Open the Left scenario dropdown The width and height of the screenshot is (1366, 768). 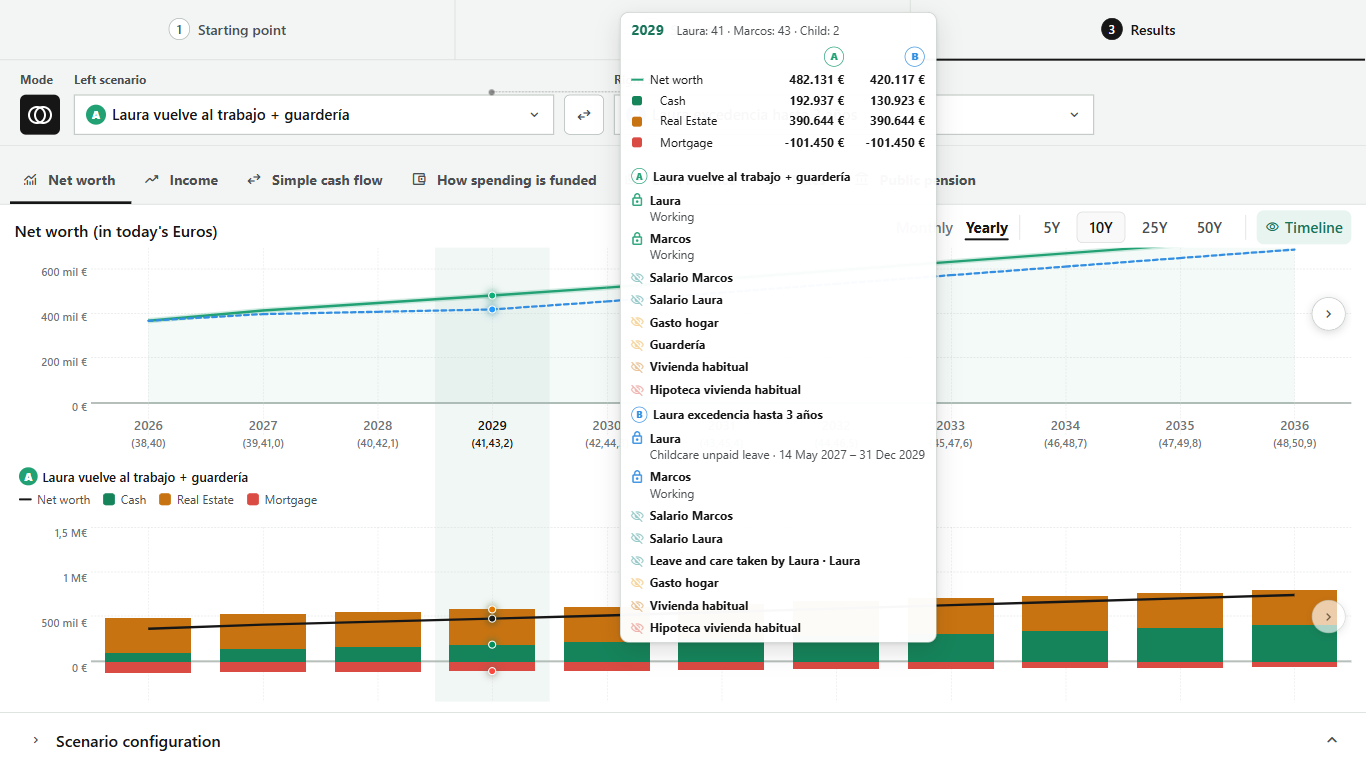pos(314,115)
